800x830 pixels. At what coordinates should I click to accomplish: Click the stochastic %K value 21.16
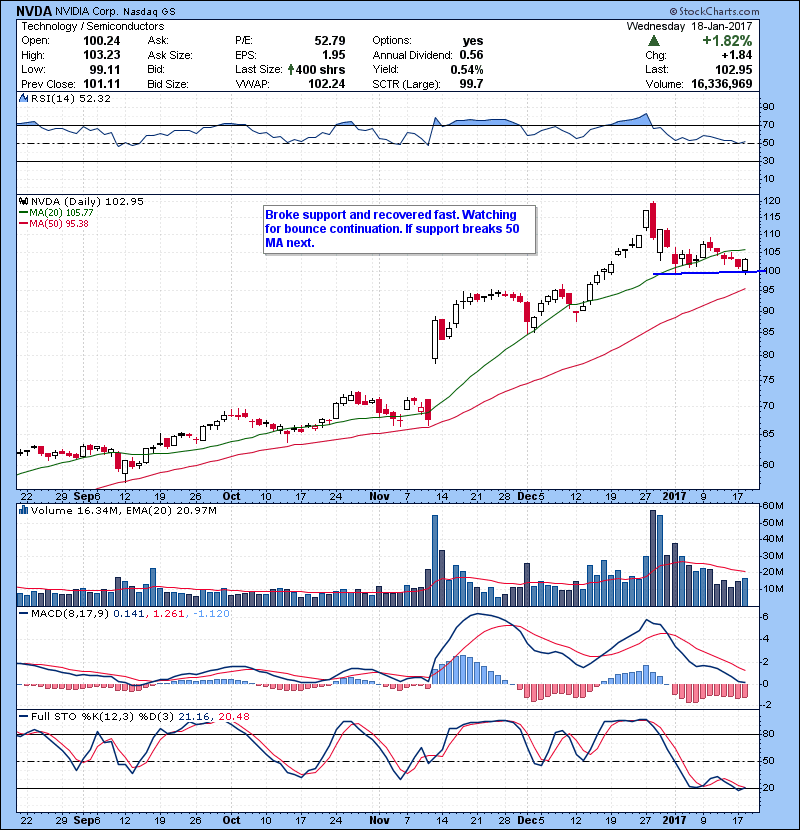[x=194, y=716]
